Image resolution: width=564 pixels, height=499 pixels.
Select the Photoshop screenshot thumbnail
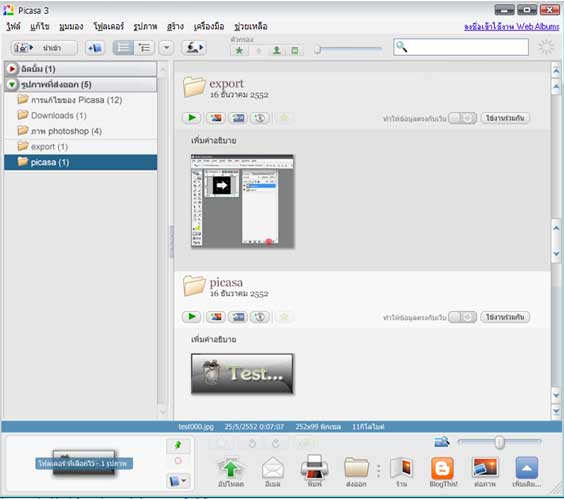tap(242, 201)
